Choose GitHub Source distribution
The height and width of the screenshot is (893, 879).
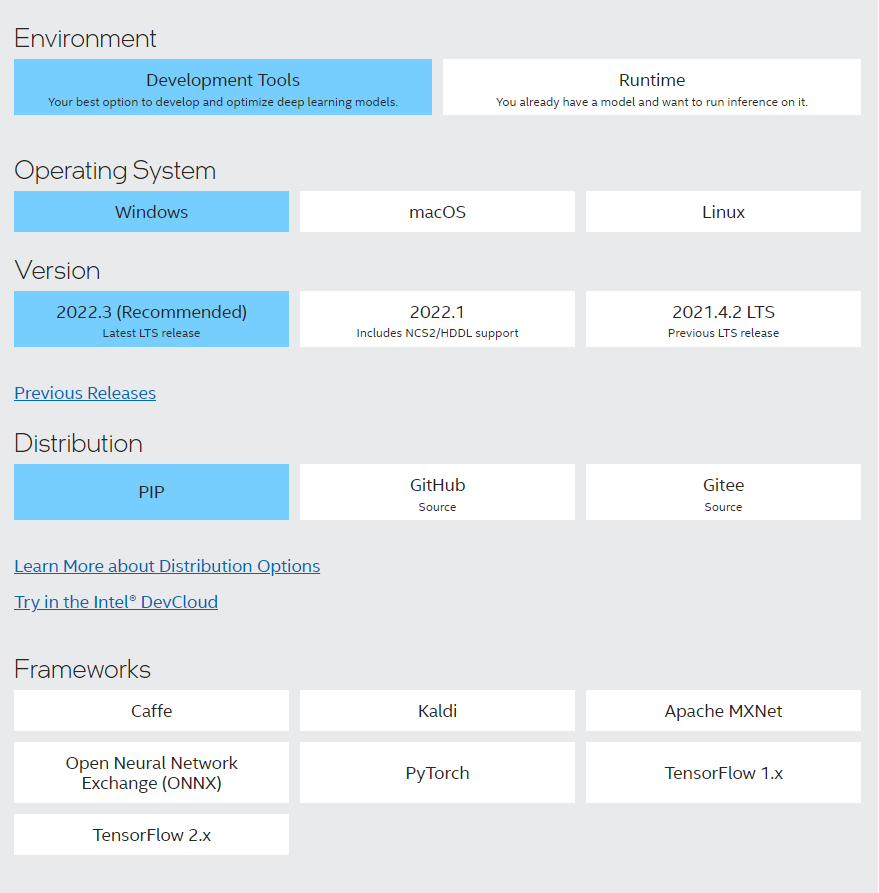pos(438,492)
